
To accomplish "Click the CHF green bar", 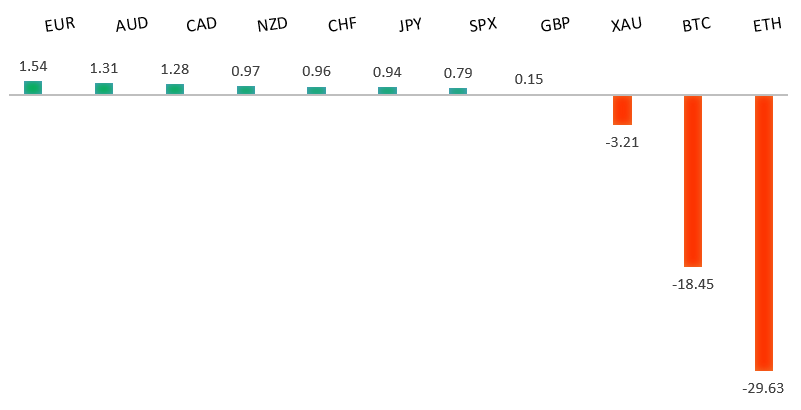I will point(316,91).
